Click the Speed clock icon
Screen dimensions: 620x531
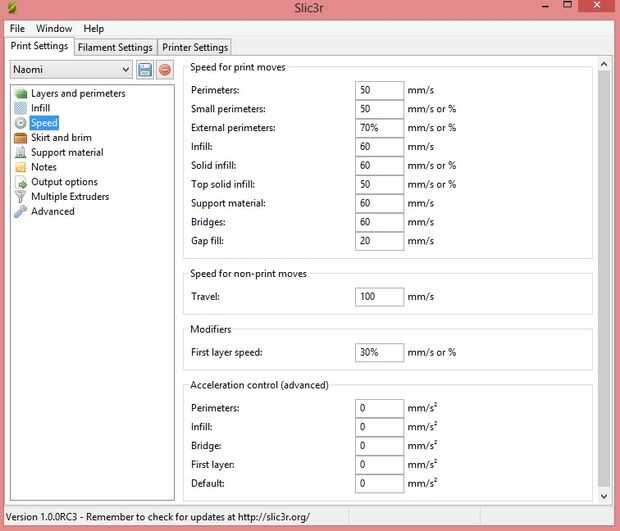21,123
